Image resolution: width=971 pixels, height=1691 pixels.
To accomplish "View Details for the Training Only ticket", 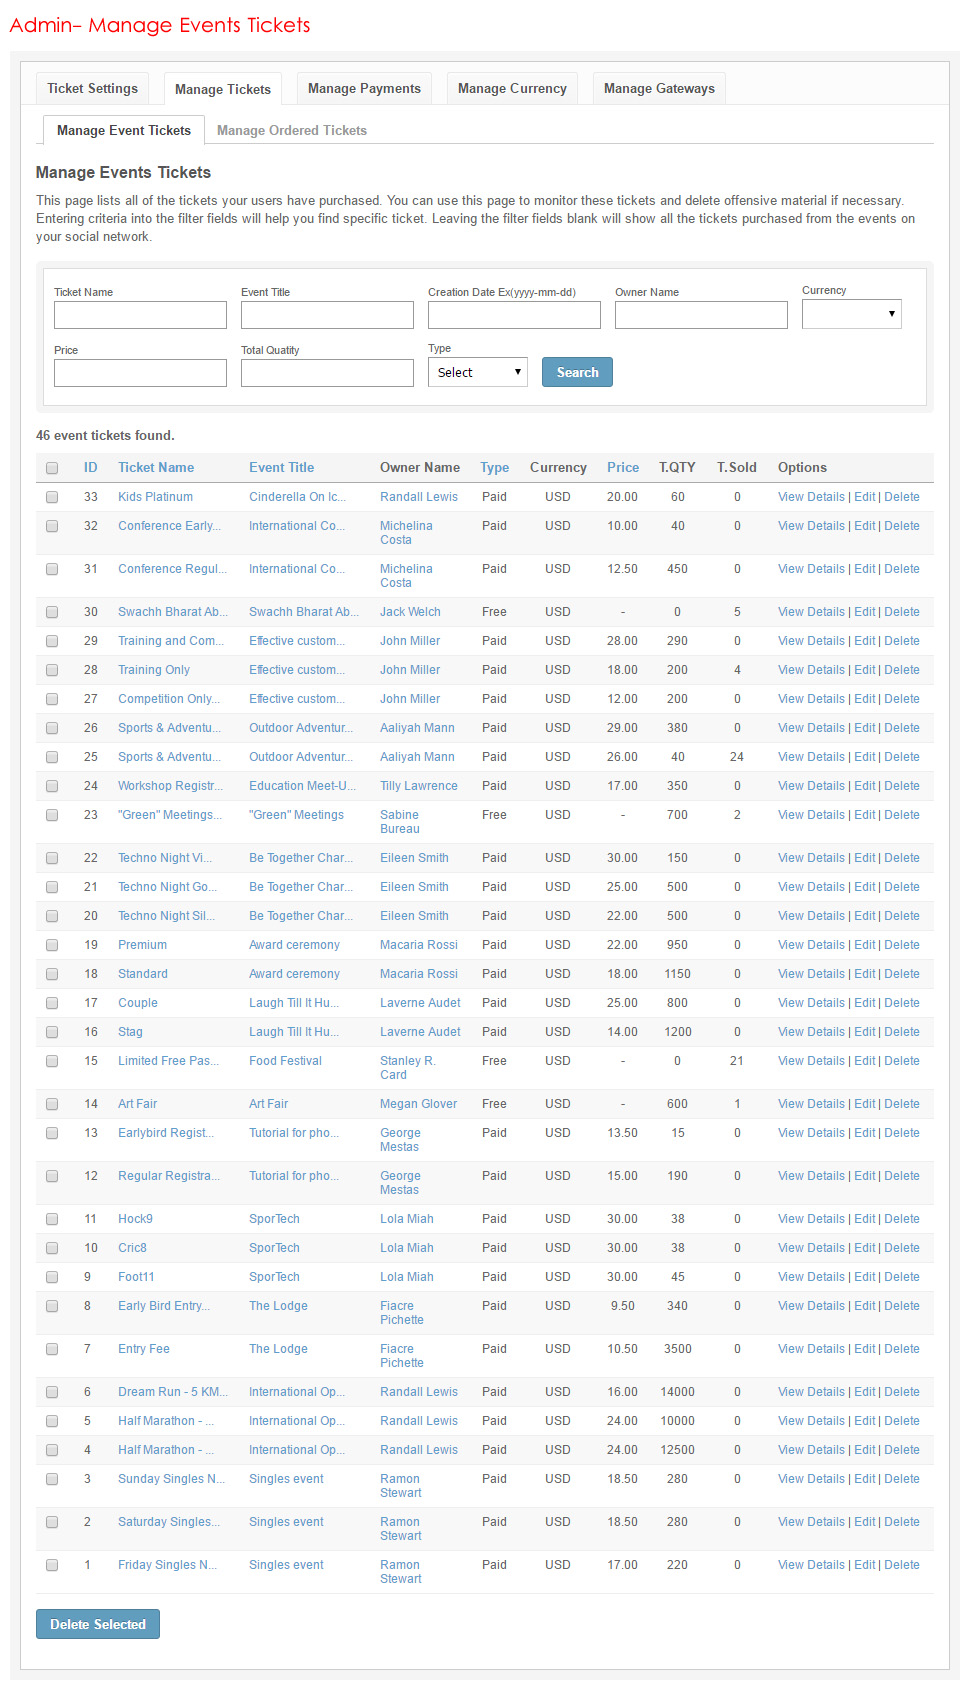I will click(x=811, y=670).
